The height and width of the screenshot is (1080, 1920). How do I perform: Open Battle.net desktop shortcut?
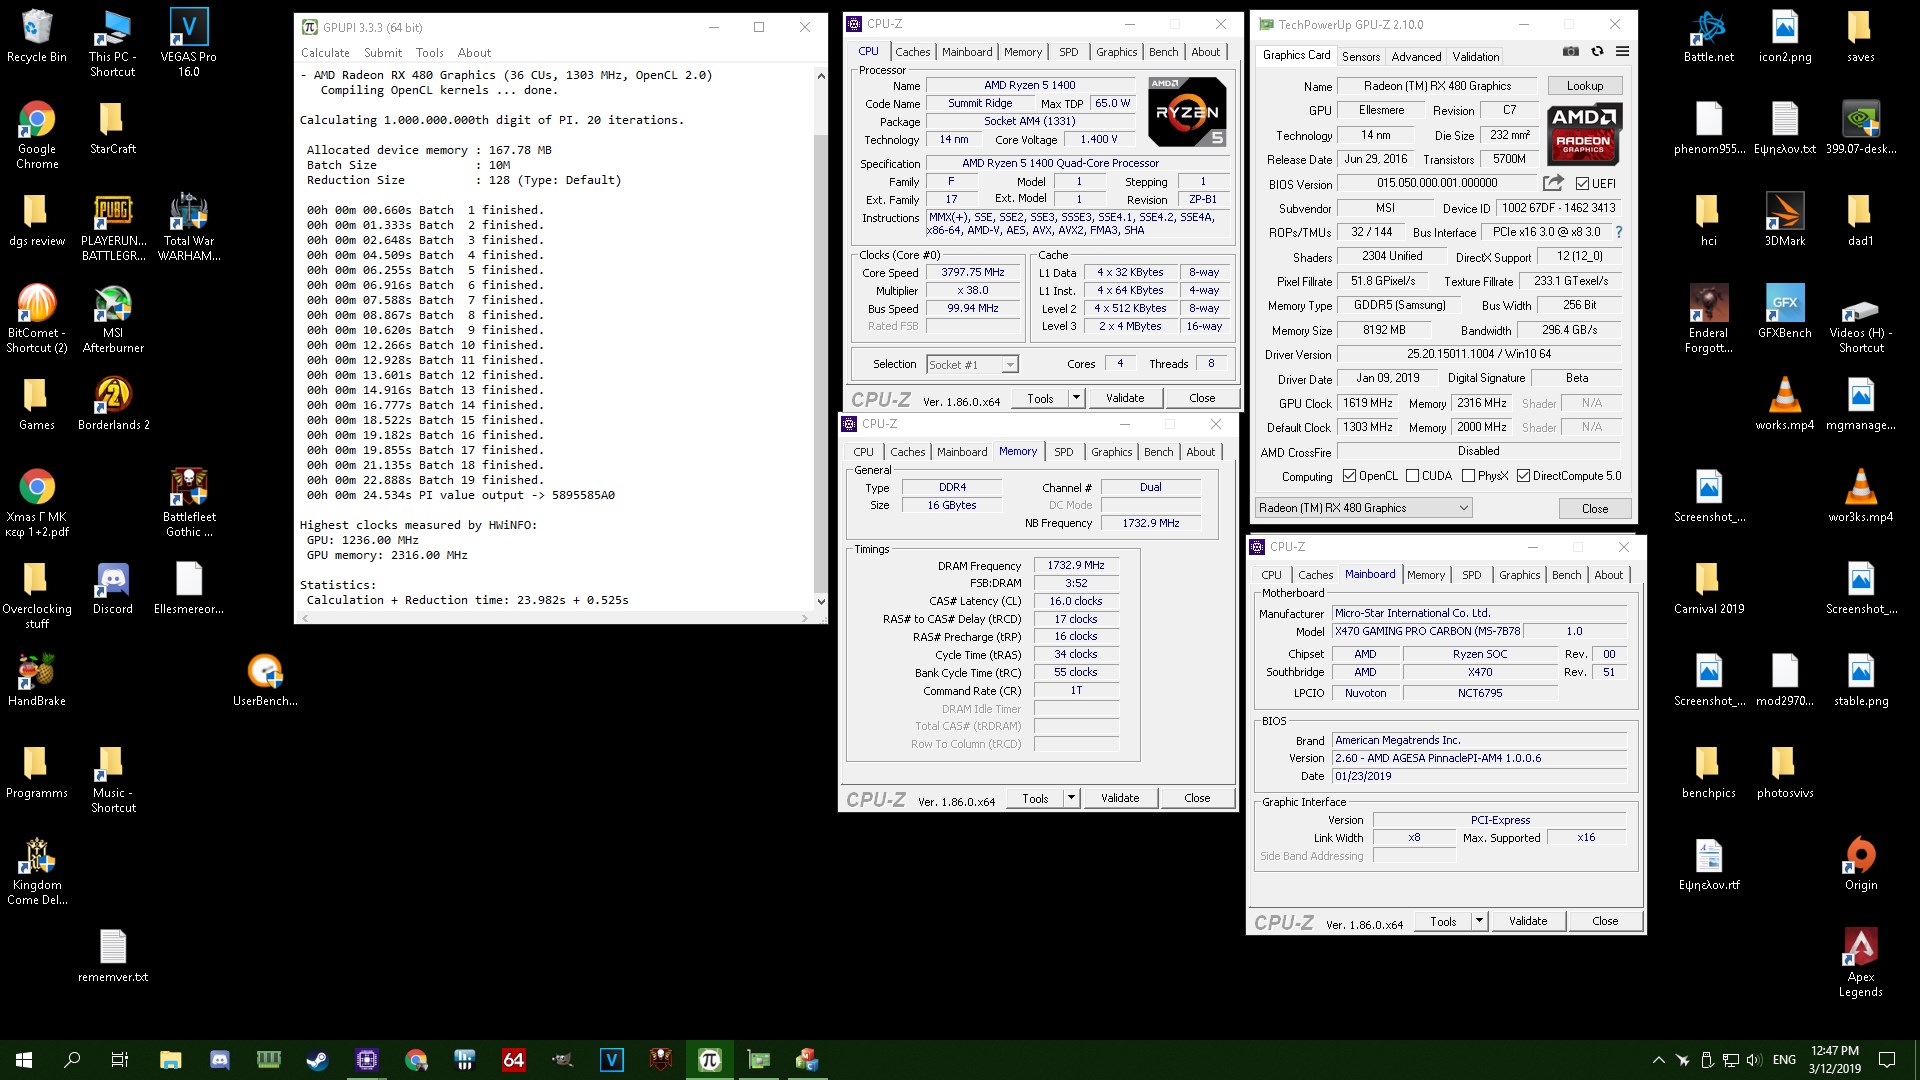[x=1709, y=37]
